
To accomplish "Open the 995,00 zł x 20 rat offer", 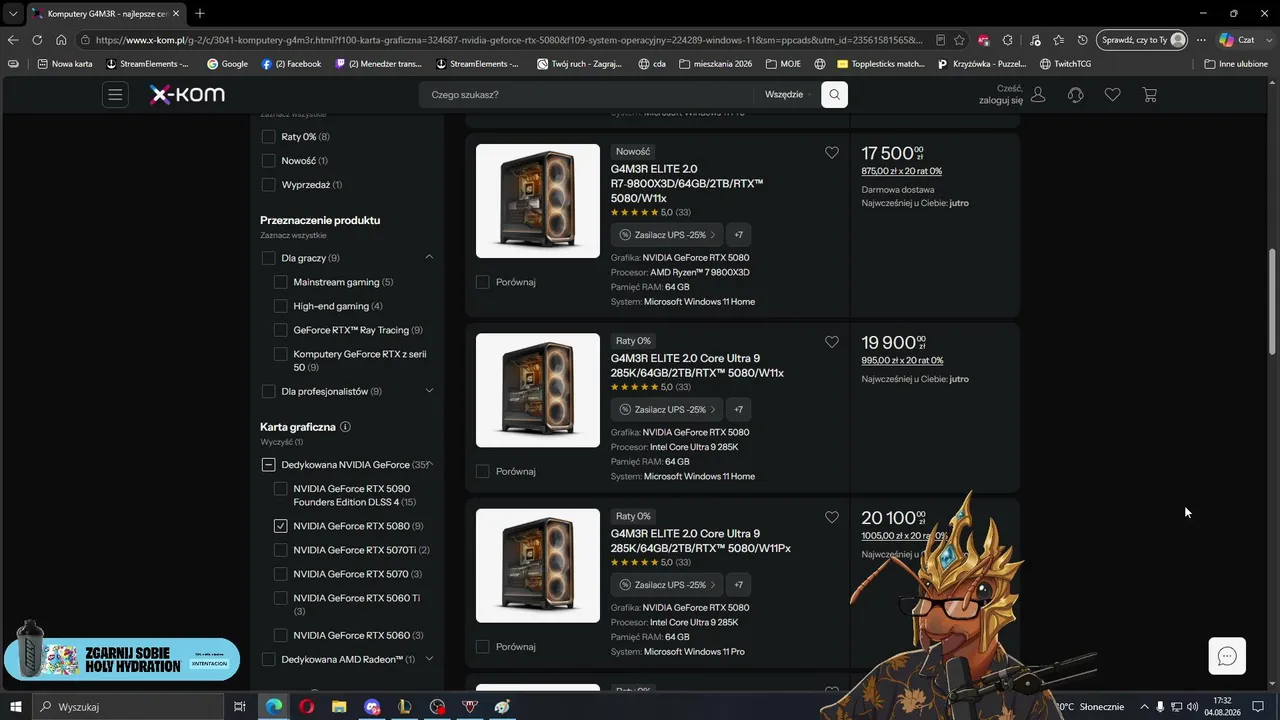I will click(902, 361).
